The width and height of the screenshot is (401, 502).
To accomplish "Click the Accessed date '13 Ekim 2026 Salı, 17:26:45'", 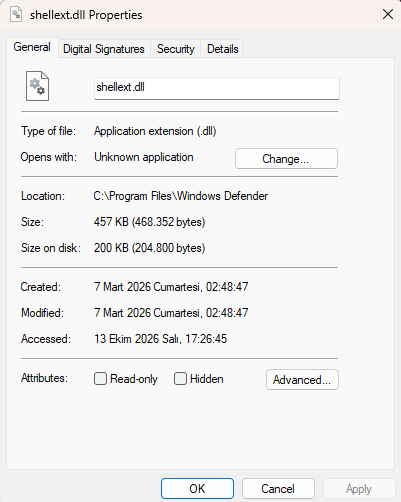I will point(160,339).
